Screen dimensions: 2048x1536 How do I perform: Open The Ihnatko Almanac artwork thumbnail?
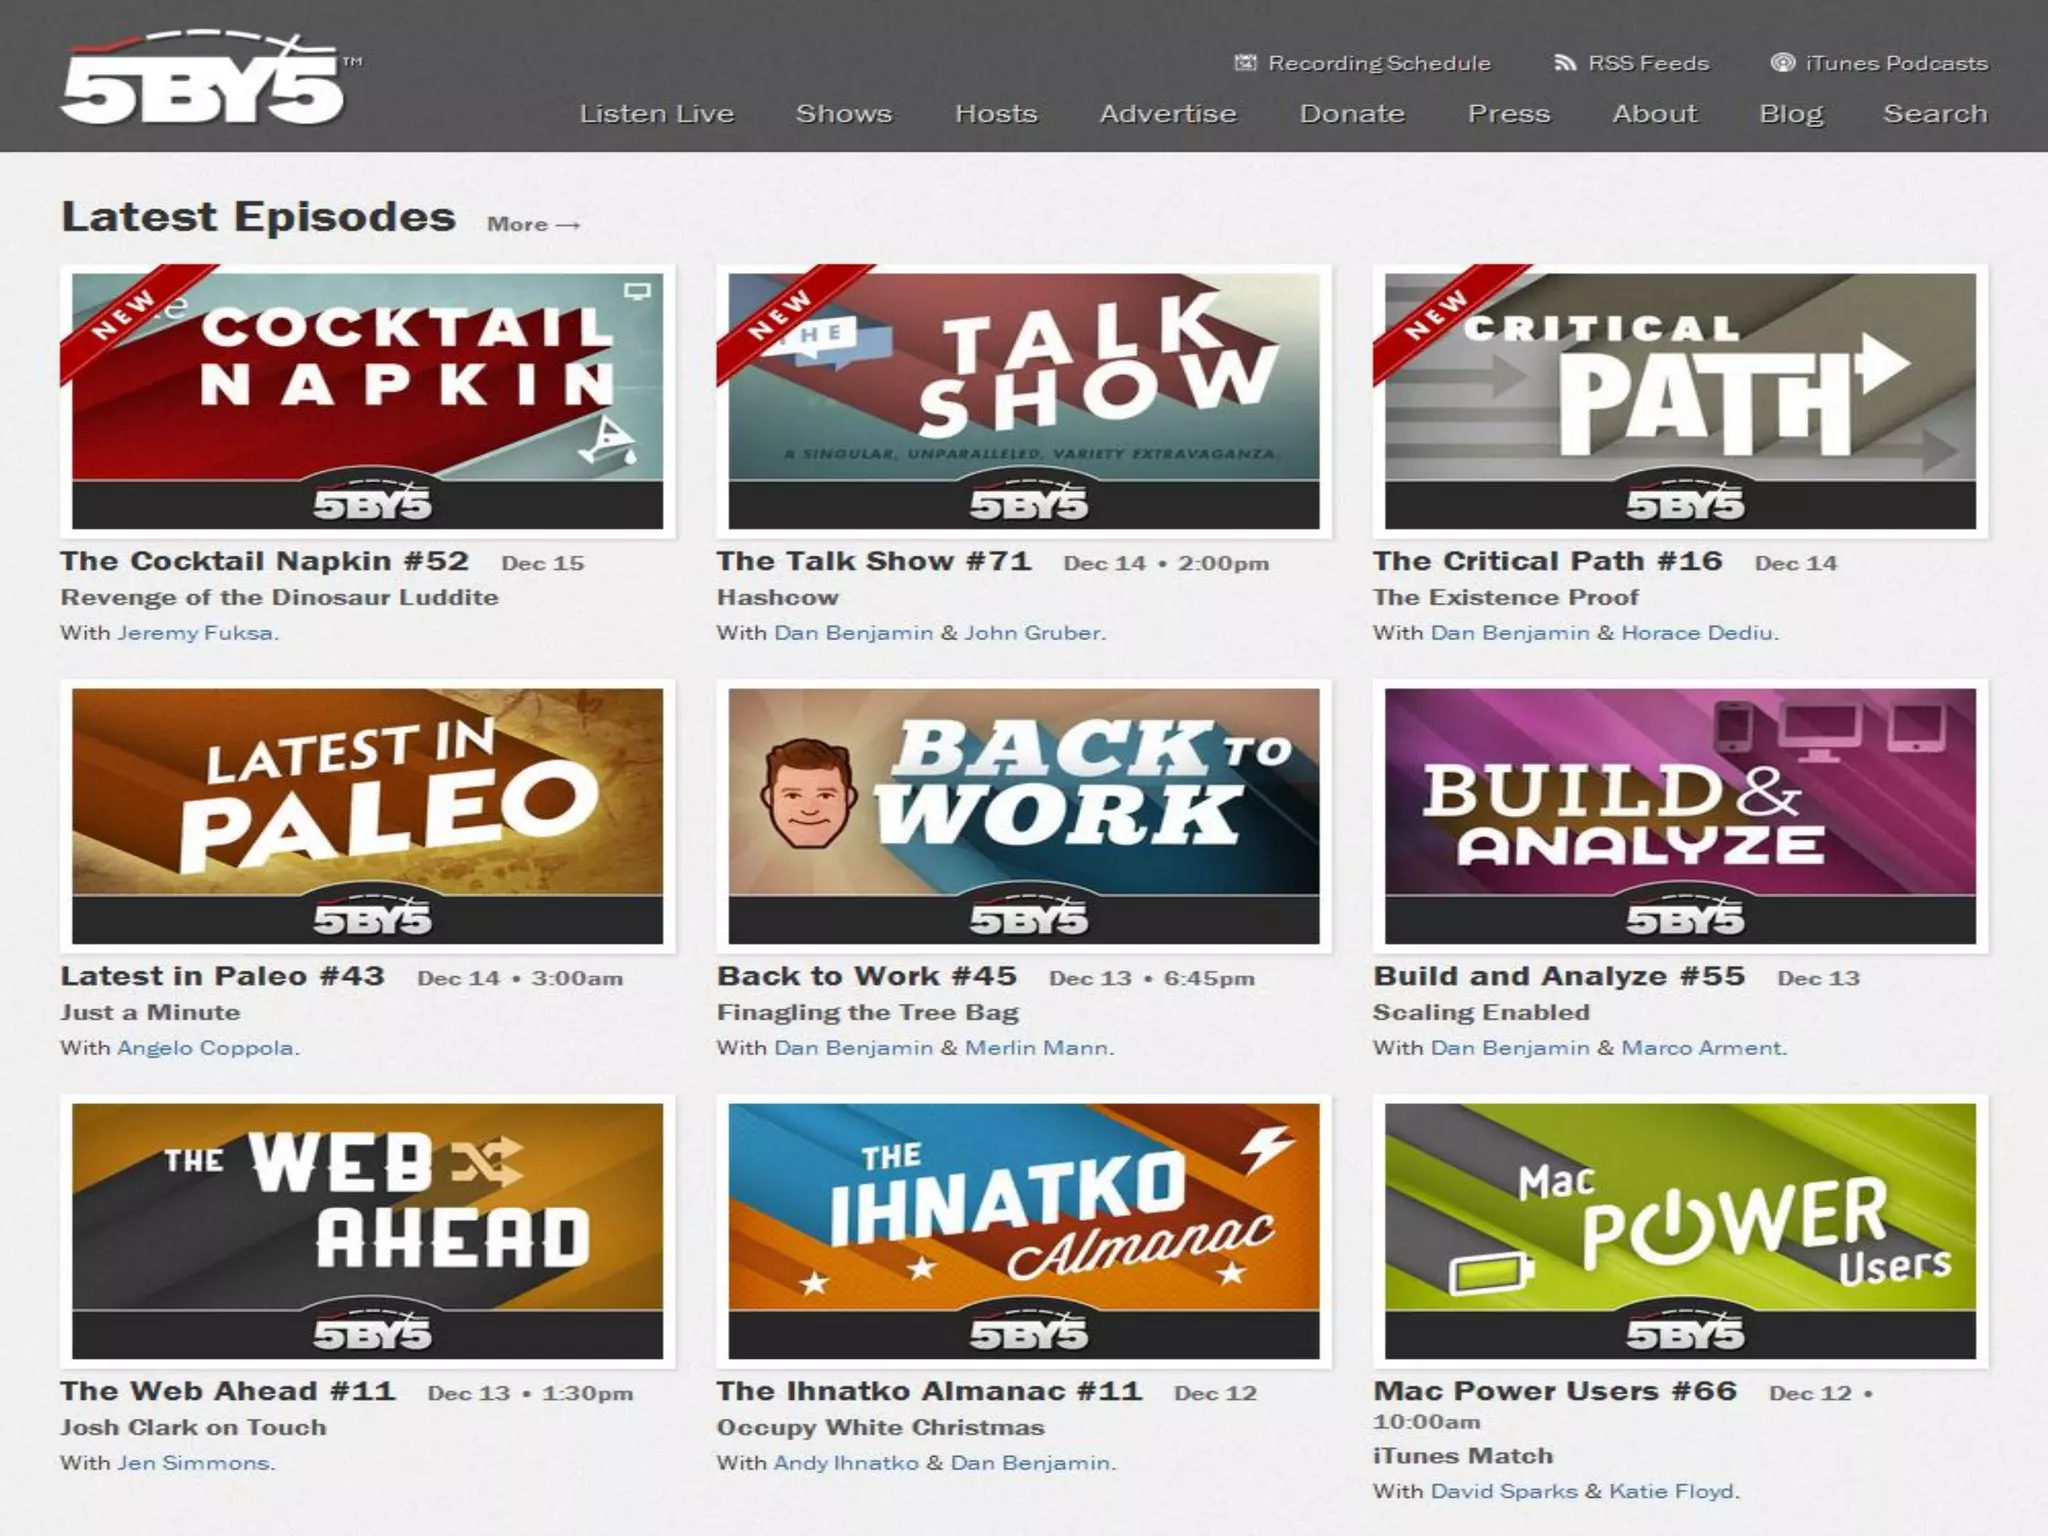pos(1023,1230)
